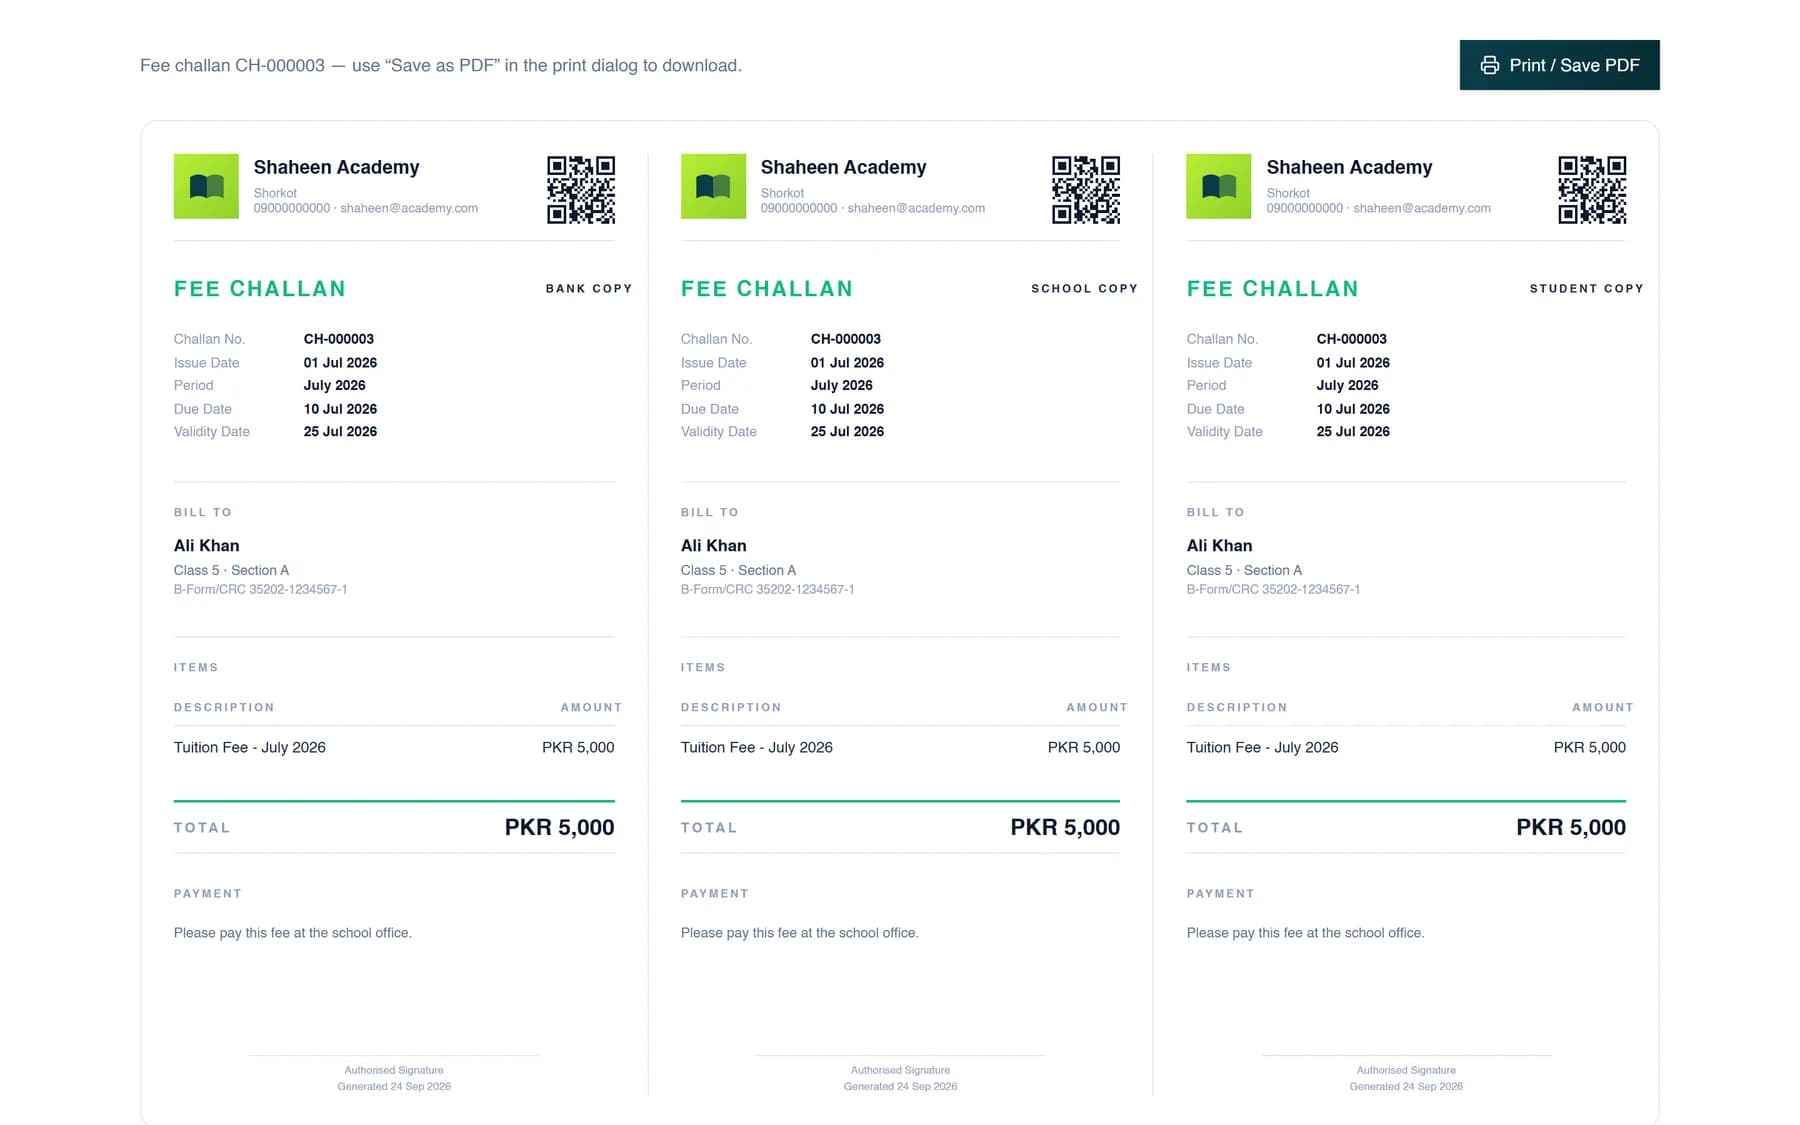The height and width of the screenshot is (1125, 1800).
Task: Click bold total PKR 5,000 on School Copy
Action: pyautogui.click(x=1065, y=827)
